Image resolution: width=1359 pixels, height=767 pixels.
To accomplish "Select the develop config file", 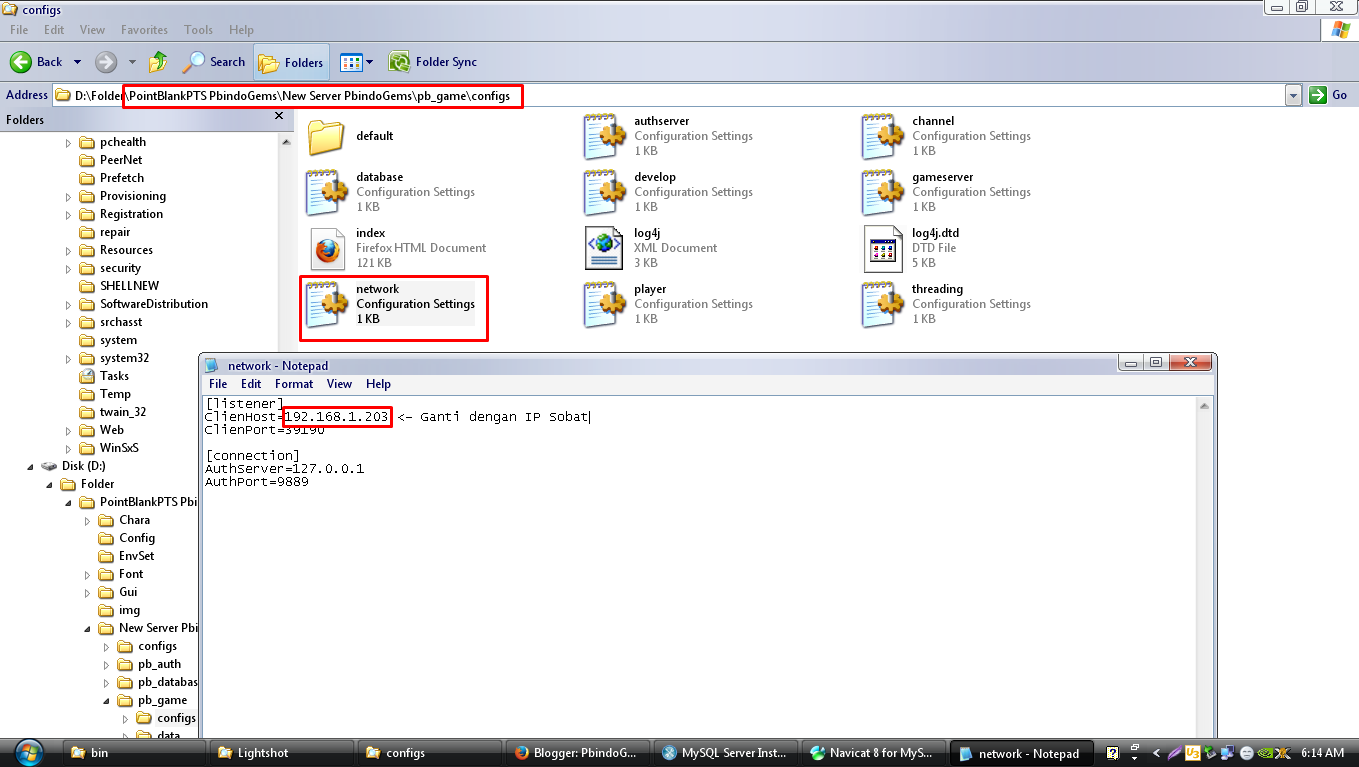I will coord(604,193).
